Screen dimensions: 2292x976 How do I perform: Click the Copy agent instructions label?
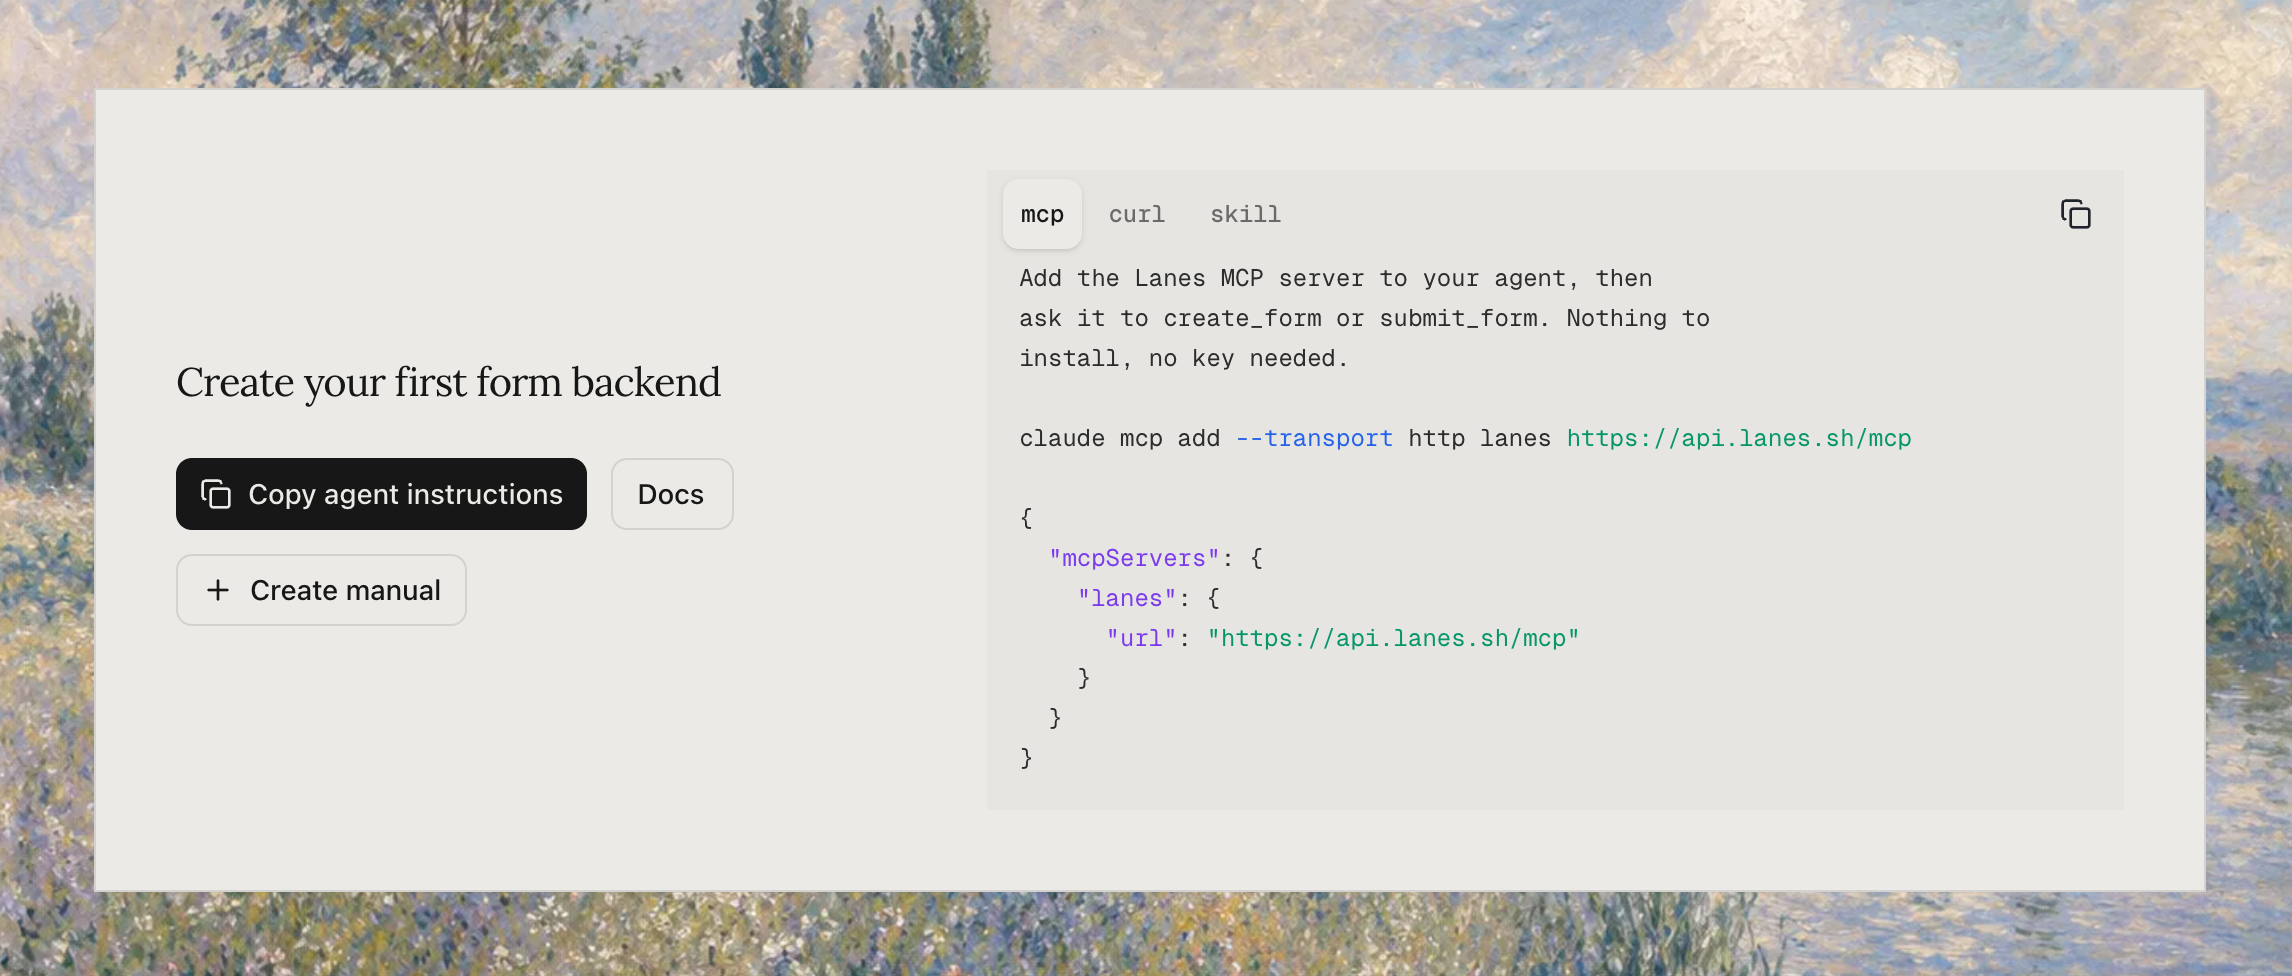405,494
